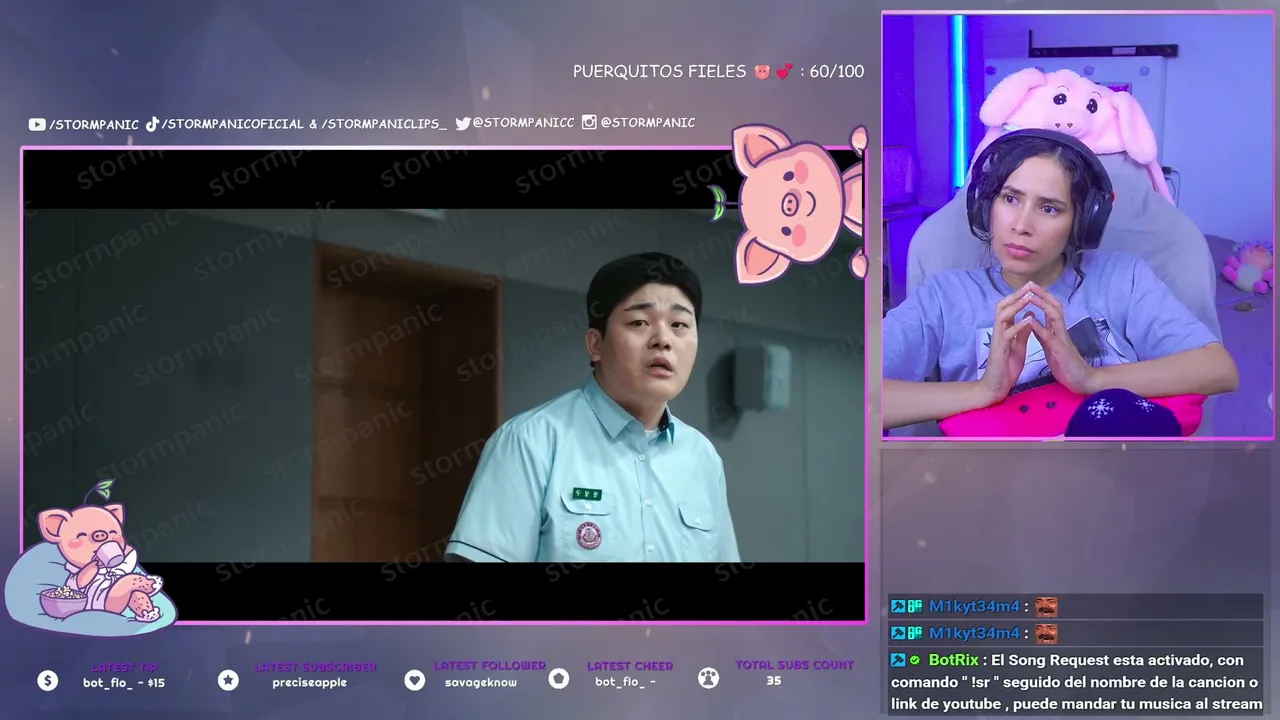Click the 'bot_flo_ - $15' latest tip value
Image resolution: width=1280 pixels, height=720 pixels.
pos(124,683)
